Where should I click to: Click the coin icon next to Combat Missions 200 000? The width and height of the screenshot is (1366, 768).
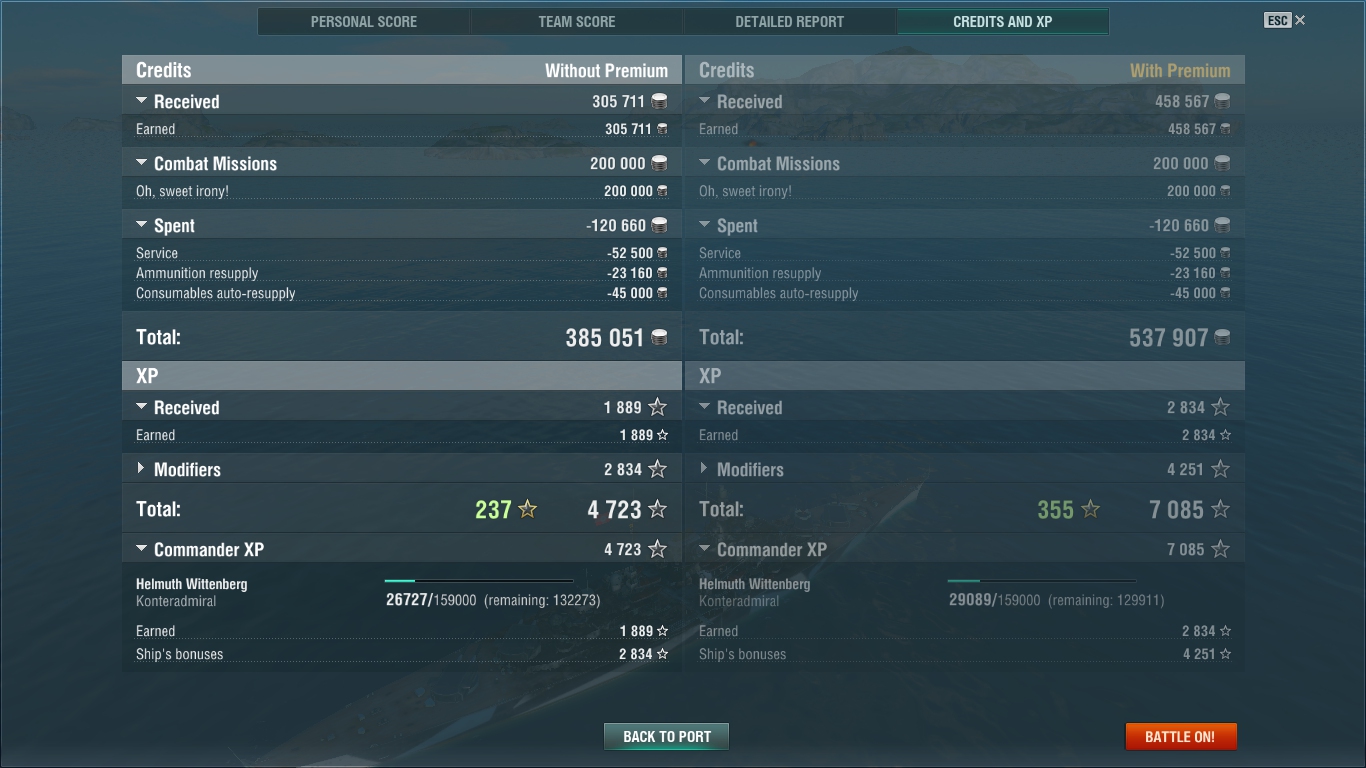click(x=660, y=164)
